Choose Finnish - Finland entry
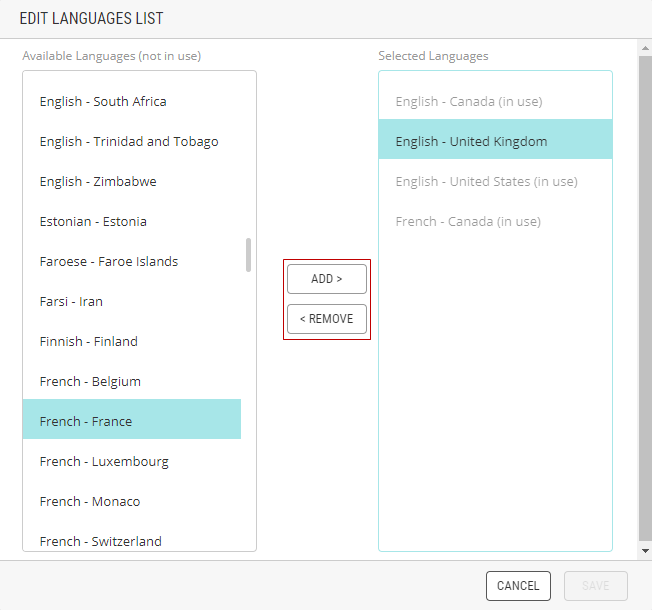The width and height of the screenshot is (652, 610). [x=132, y=341]
